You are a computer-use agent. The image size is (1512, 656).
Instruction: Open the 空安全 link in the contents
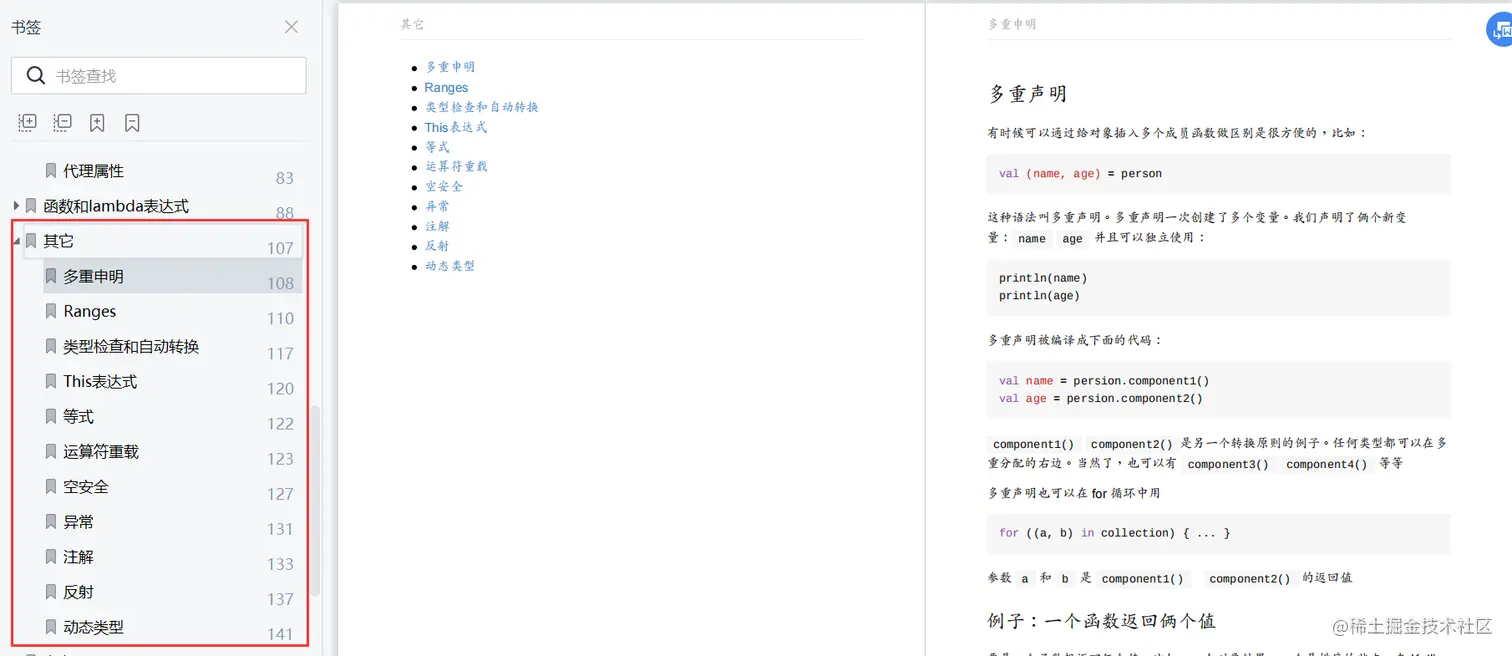click(443, 186)
